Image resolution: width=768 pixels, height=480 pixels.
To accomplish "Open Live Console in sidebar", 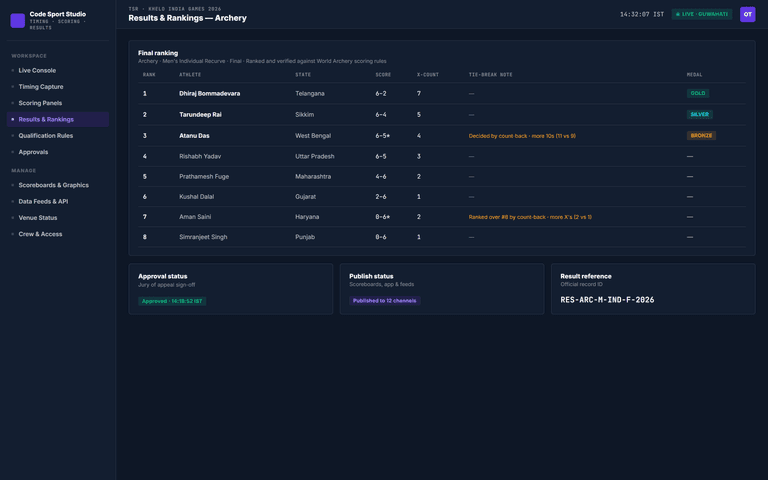I will click(58, 71).
